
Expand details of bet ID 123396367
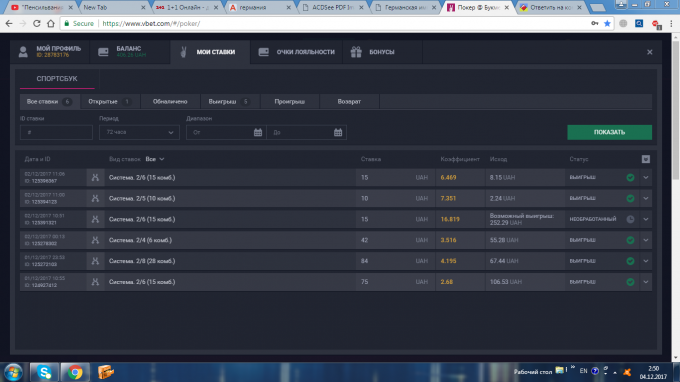(646, 177)
